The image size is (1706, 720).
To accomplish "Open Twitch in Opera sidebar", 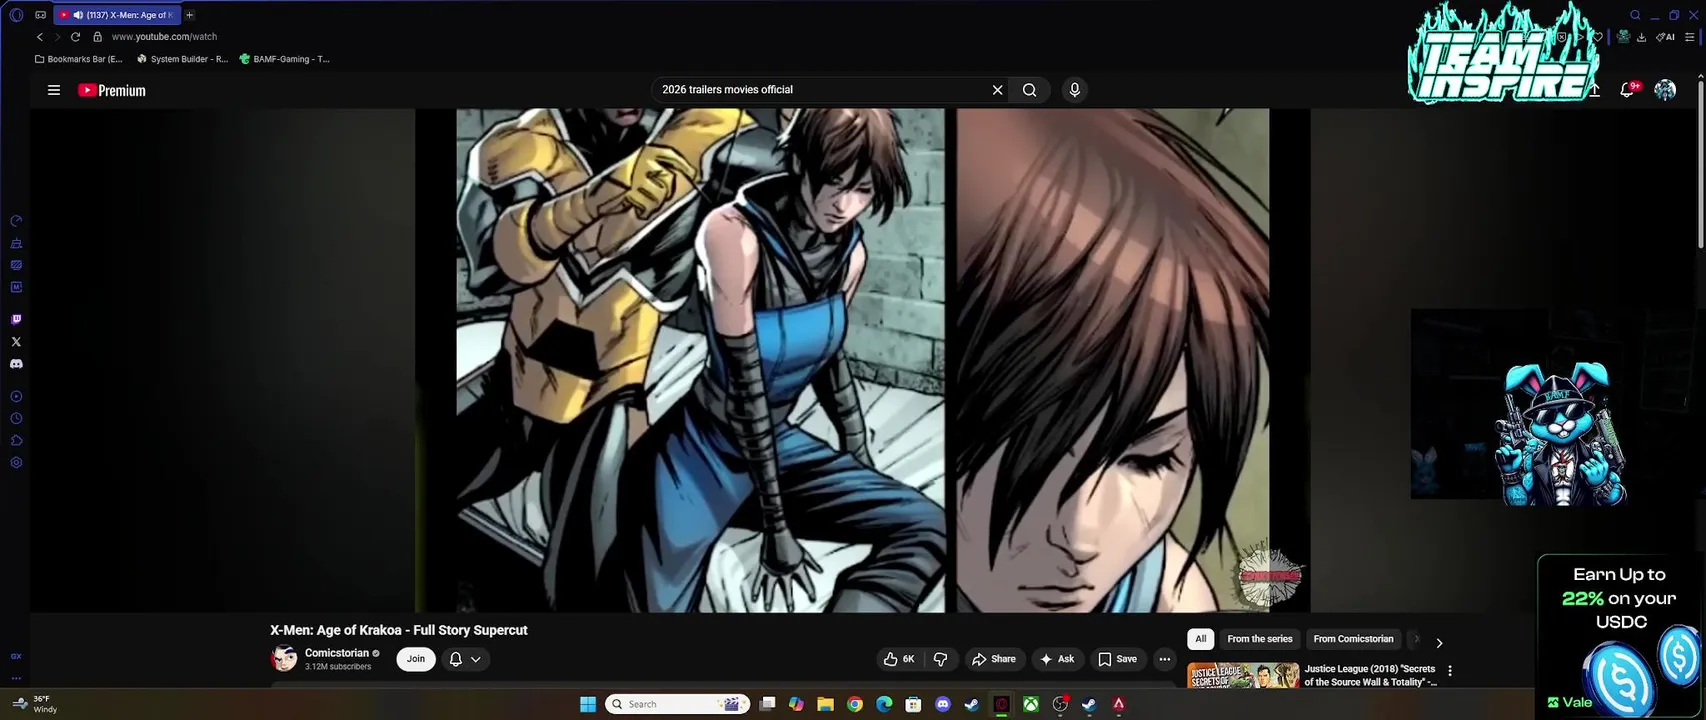I will [x=16, y=320].
